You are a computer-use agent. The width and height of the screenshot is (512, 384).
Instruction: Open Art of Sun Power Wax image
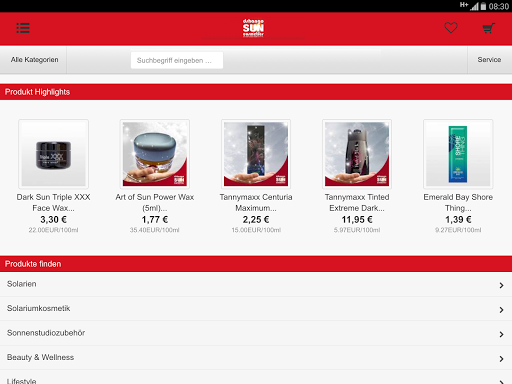click(x=155, y=154)
